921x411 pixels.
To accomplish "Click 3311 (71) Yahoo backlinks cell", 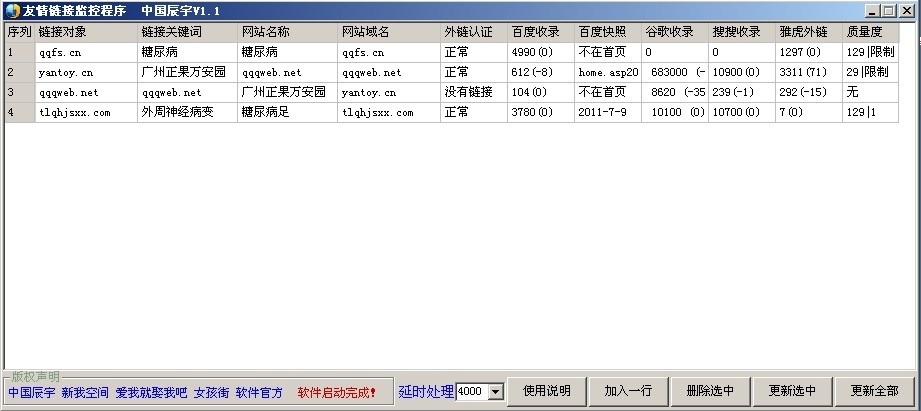I will tap(808, 72).
